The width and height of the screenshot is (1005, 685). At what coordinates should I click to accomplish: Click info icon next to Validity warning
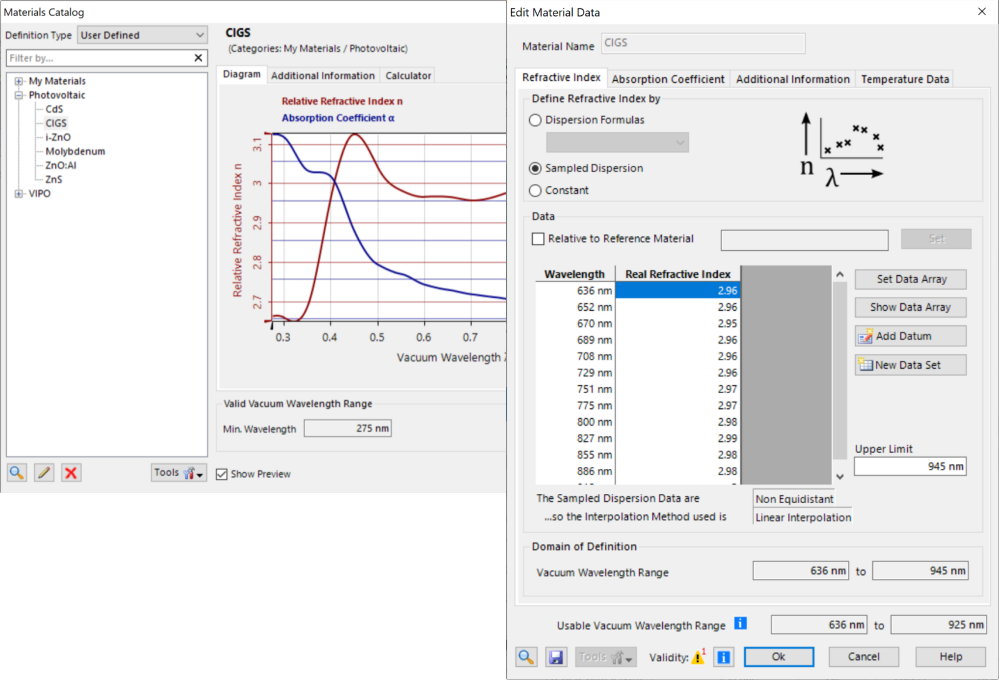click(x=724, y=657)
